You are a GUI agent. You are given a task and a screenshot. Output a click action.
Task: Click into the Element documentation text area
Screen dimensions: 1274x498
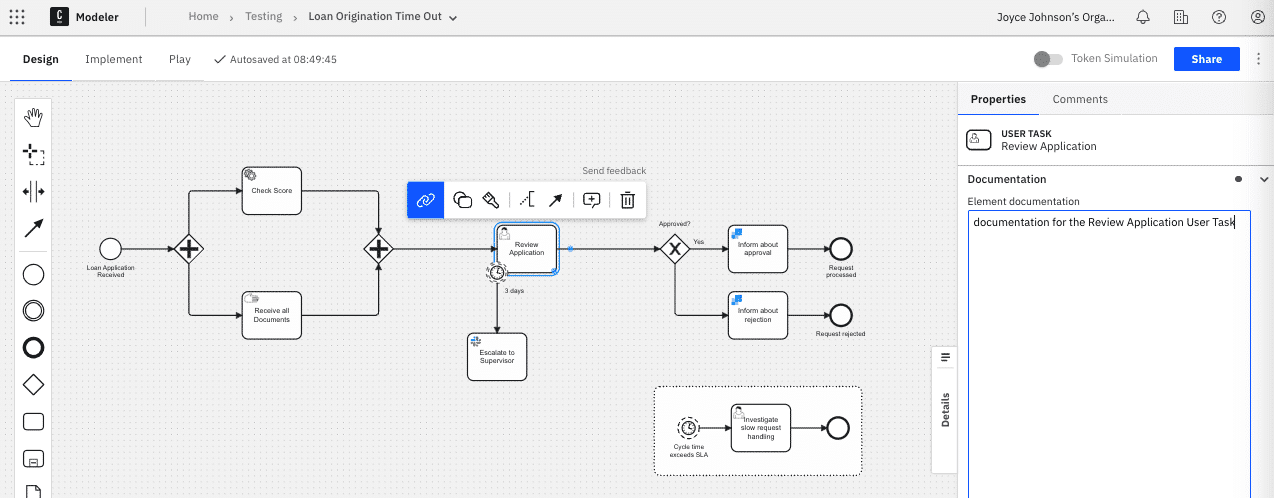pos(1111,354)
